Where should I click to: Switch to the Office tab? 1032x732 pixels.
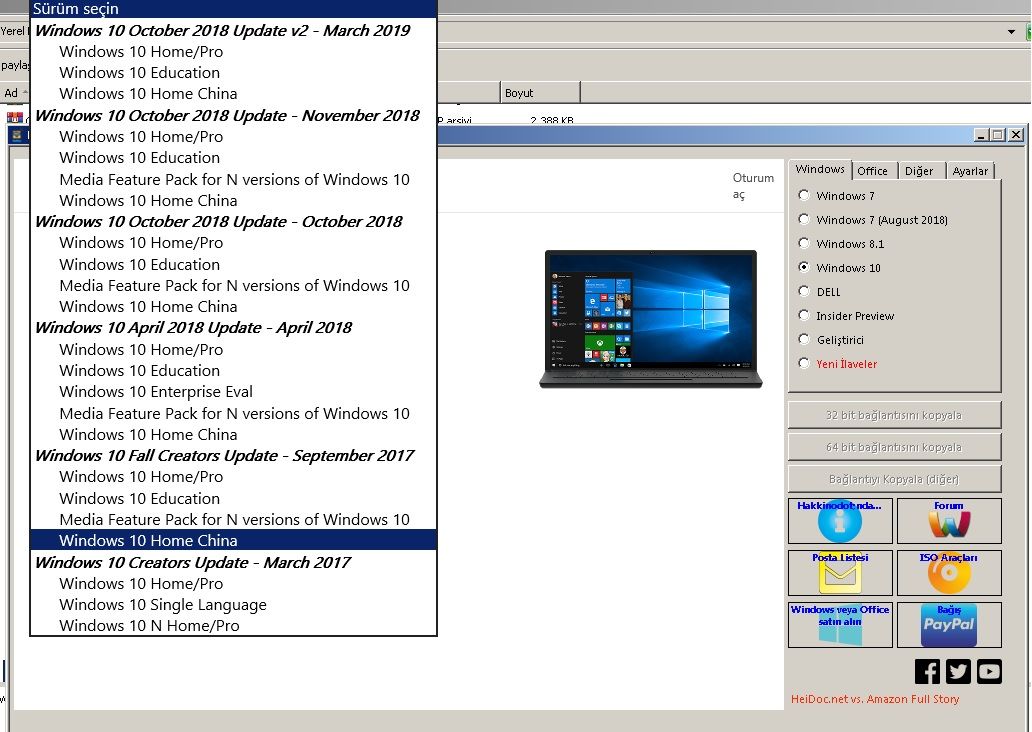pyautogui.click(x=872, y=171)
